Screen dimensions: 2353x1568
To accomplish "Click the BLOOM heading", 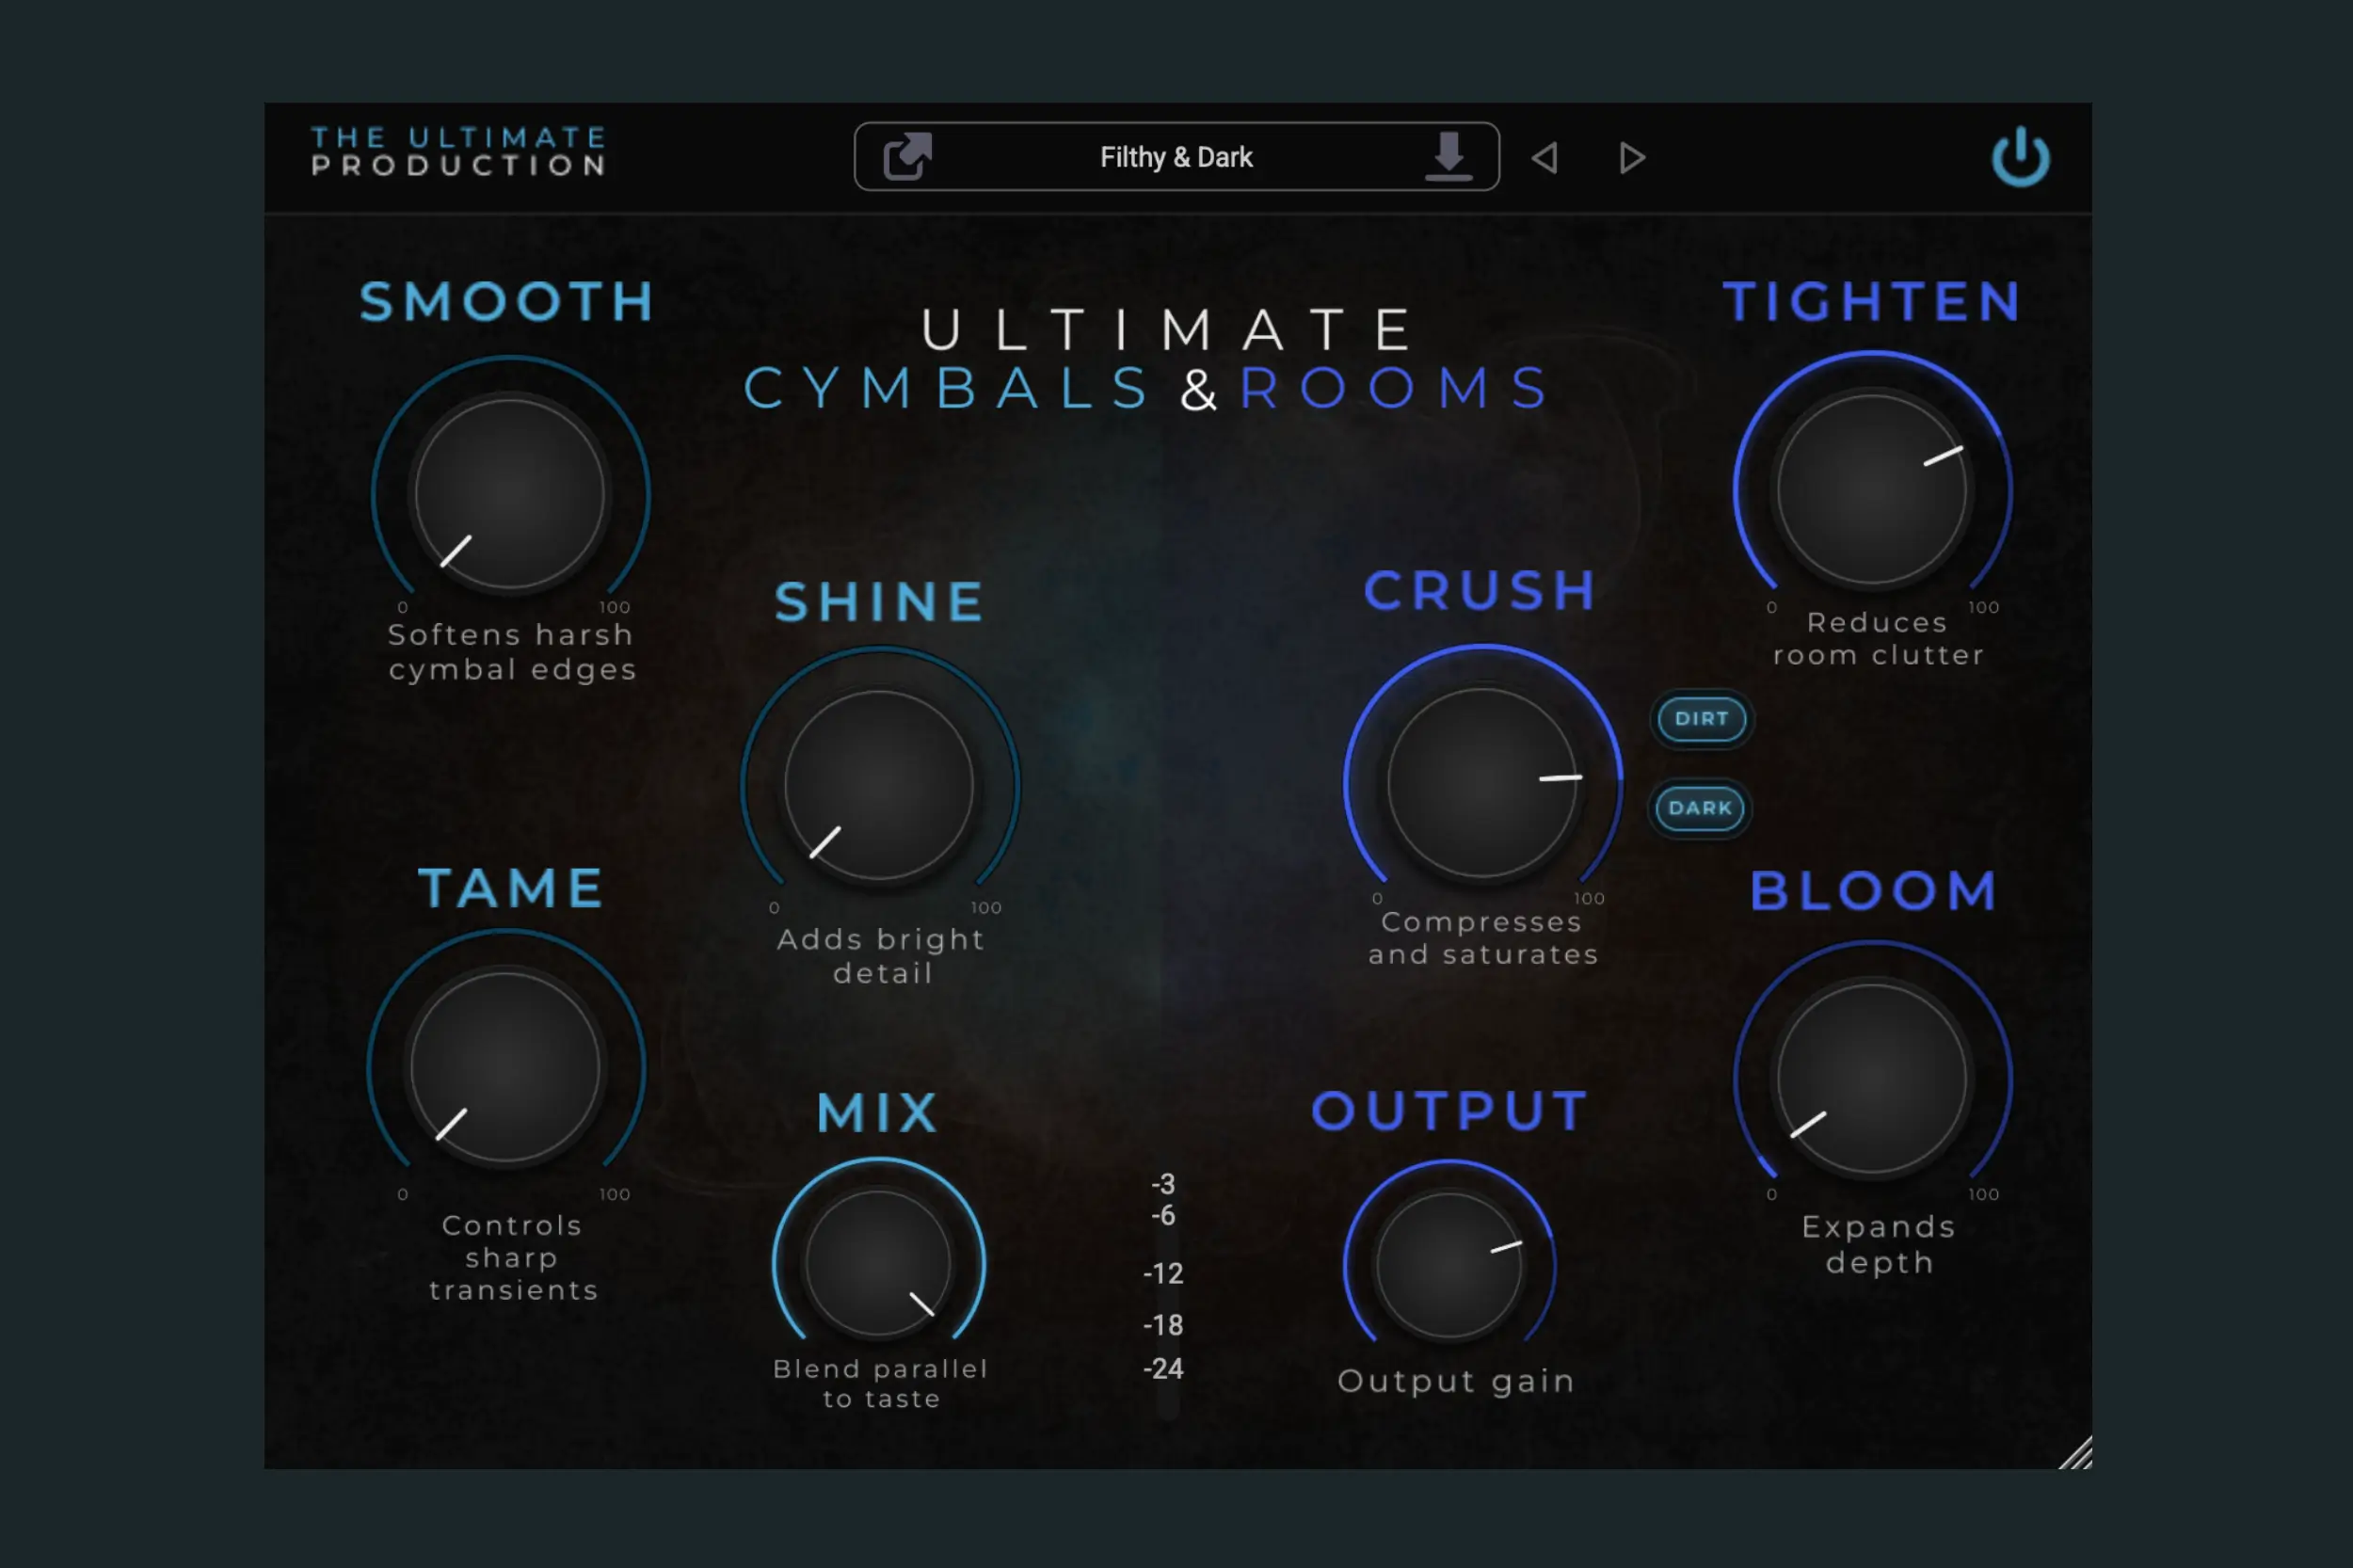I will click(1874, 890).
